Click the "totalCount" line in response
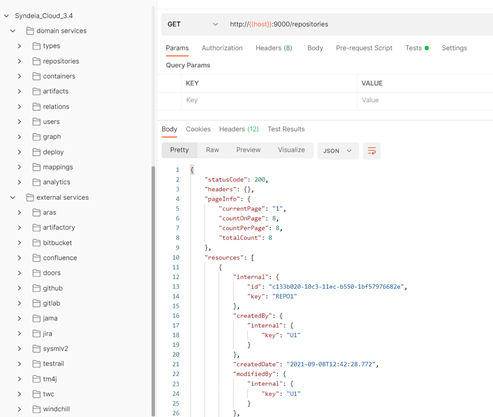 [245, 238]
